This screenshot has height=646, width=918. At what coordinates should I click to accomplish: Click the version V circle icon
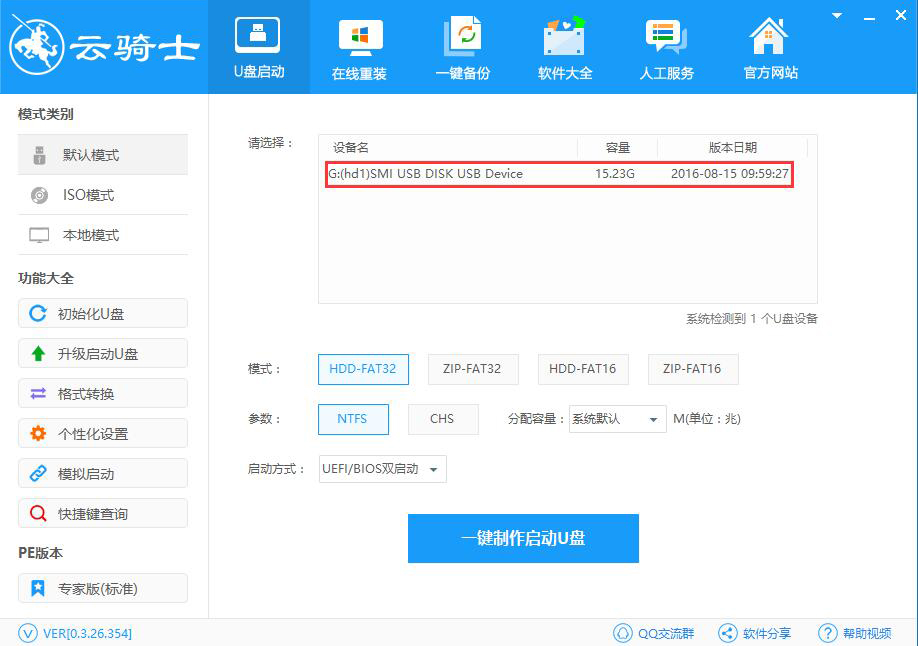pos(28,633)
